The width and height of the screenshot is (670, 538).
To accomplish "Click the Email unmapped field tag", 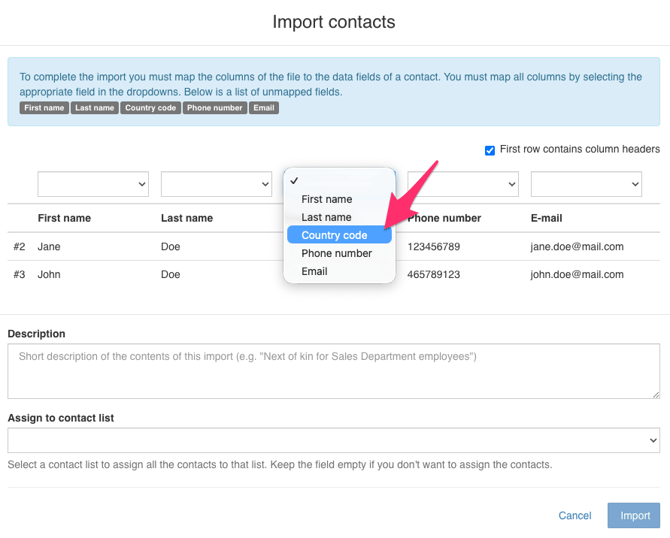I will (264, 108).
